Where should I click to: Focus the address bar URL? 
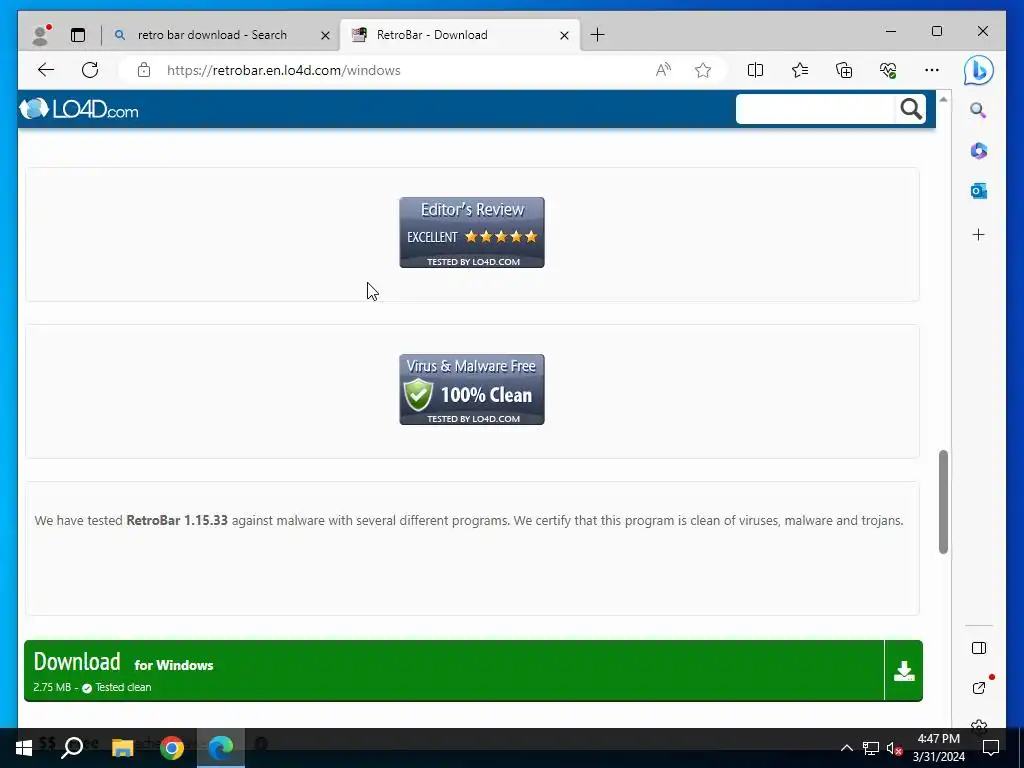[x=283, y=71]
